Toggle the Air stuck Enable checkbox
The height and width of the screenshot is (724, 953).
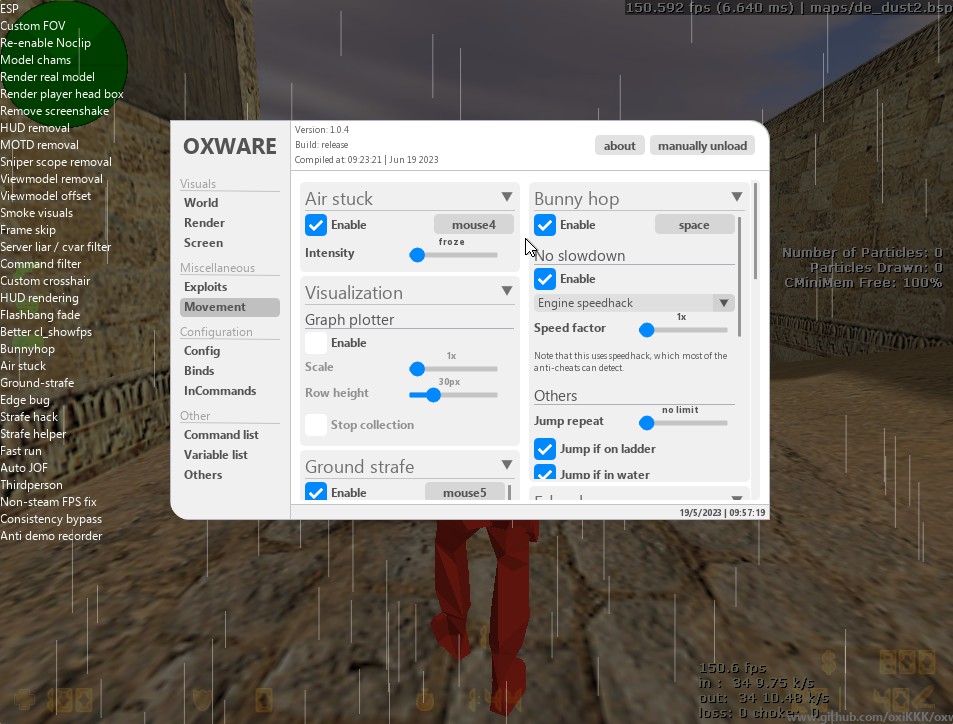tap(316, 225)
